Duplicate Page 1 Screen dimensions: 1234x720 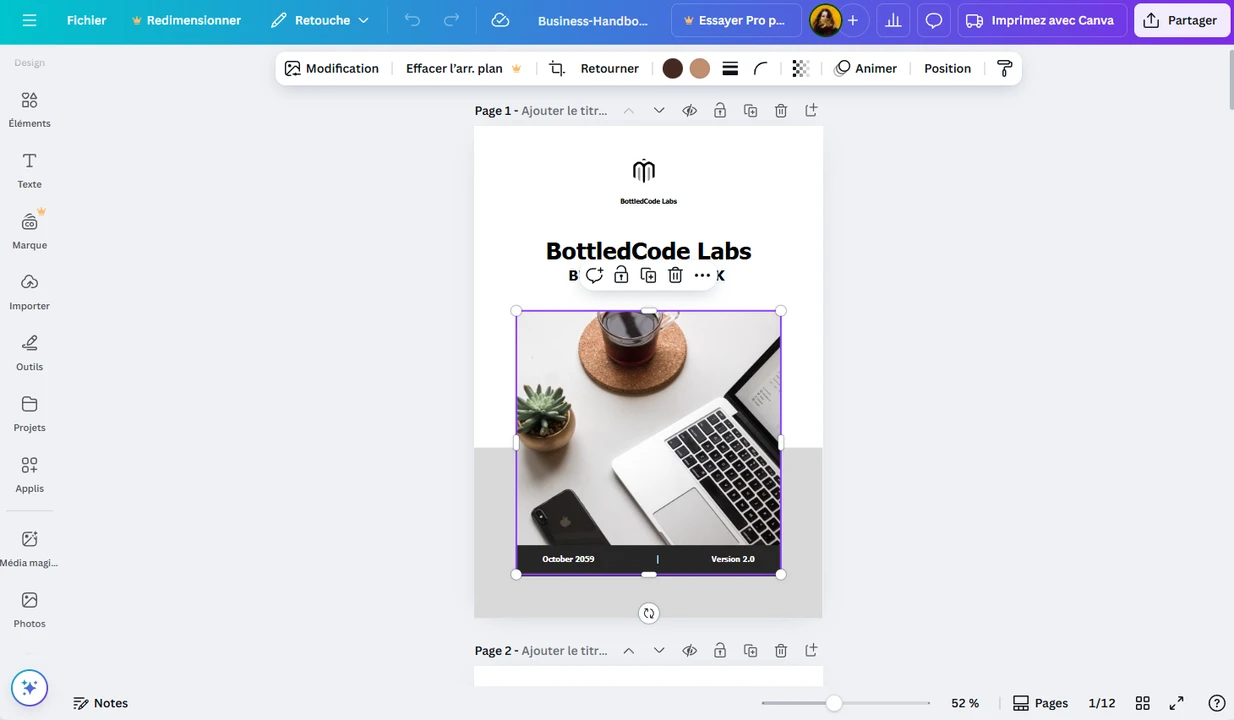(750, 111)
